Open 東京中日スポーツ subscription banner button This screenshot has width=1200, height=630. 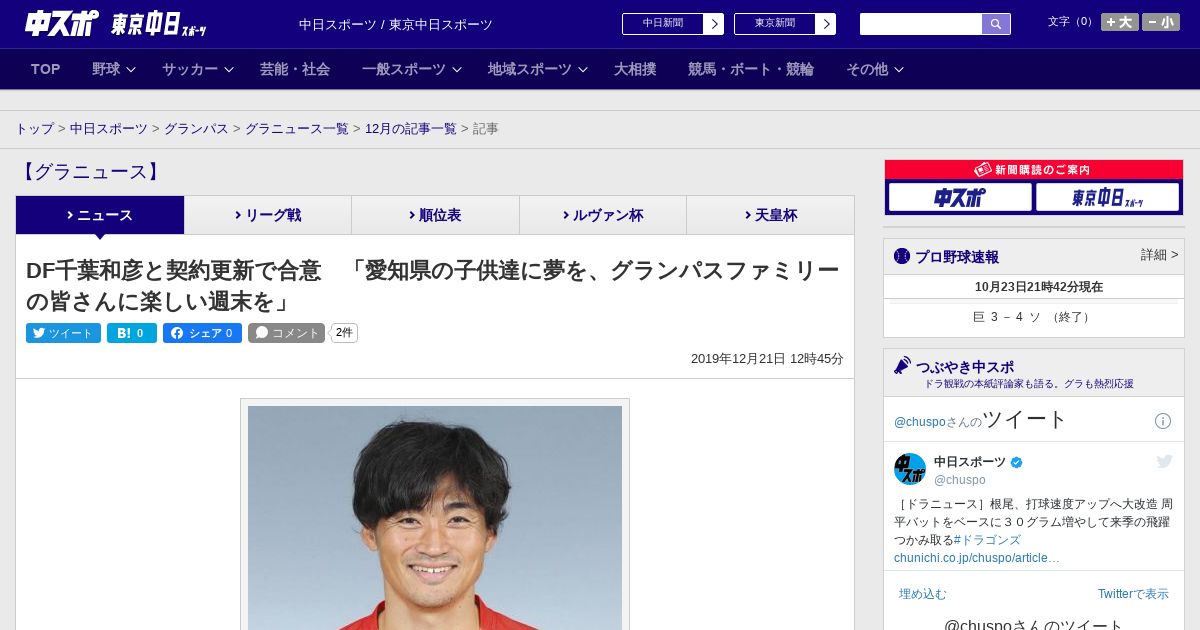coord(1107,197)
